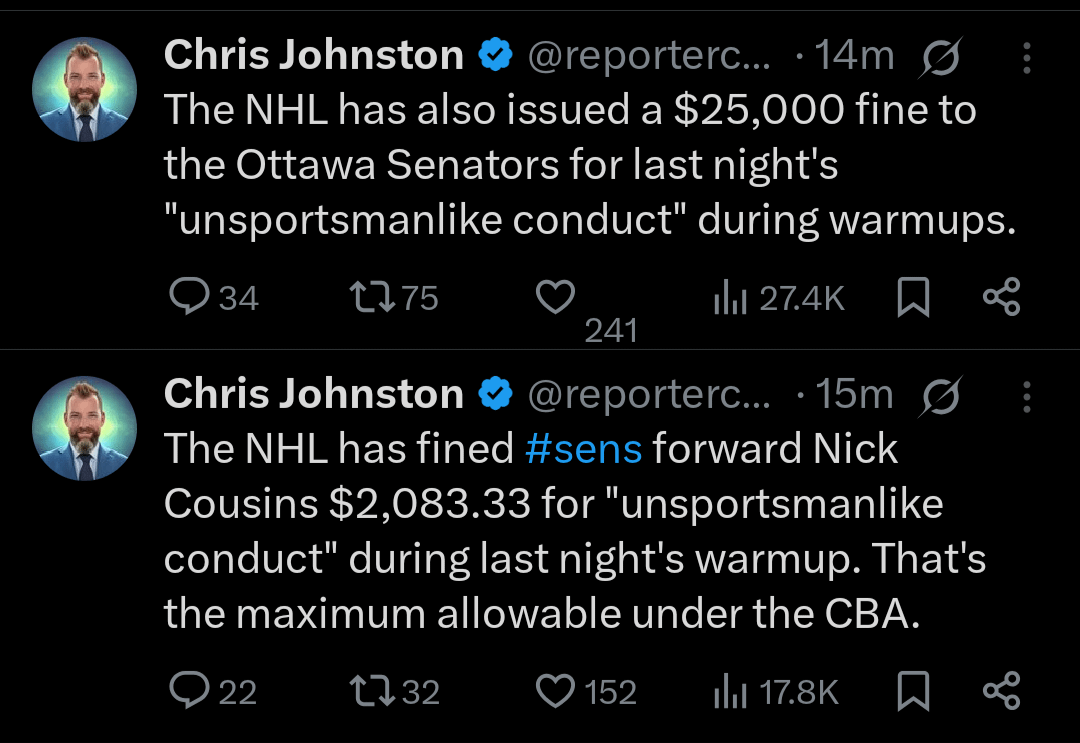Click the verified badge next to Chris Johnston

coord(494,55)
